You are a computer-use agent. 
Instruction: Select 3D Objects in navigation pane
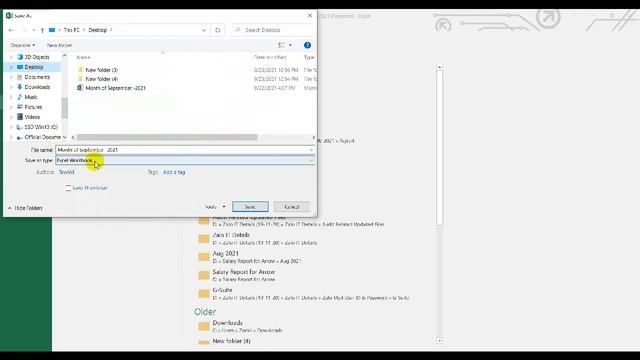coord(36,57)
